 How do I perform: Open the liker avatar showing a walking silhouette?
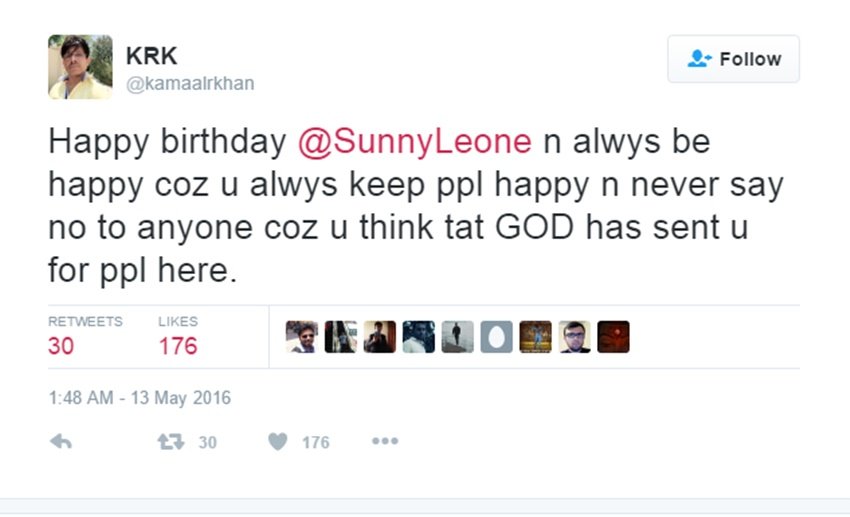pyautogui.click(x=457, y=337)
